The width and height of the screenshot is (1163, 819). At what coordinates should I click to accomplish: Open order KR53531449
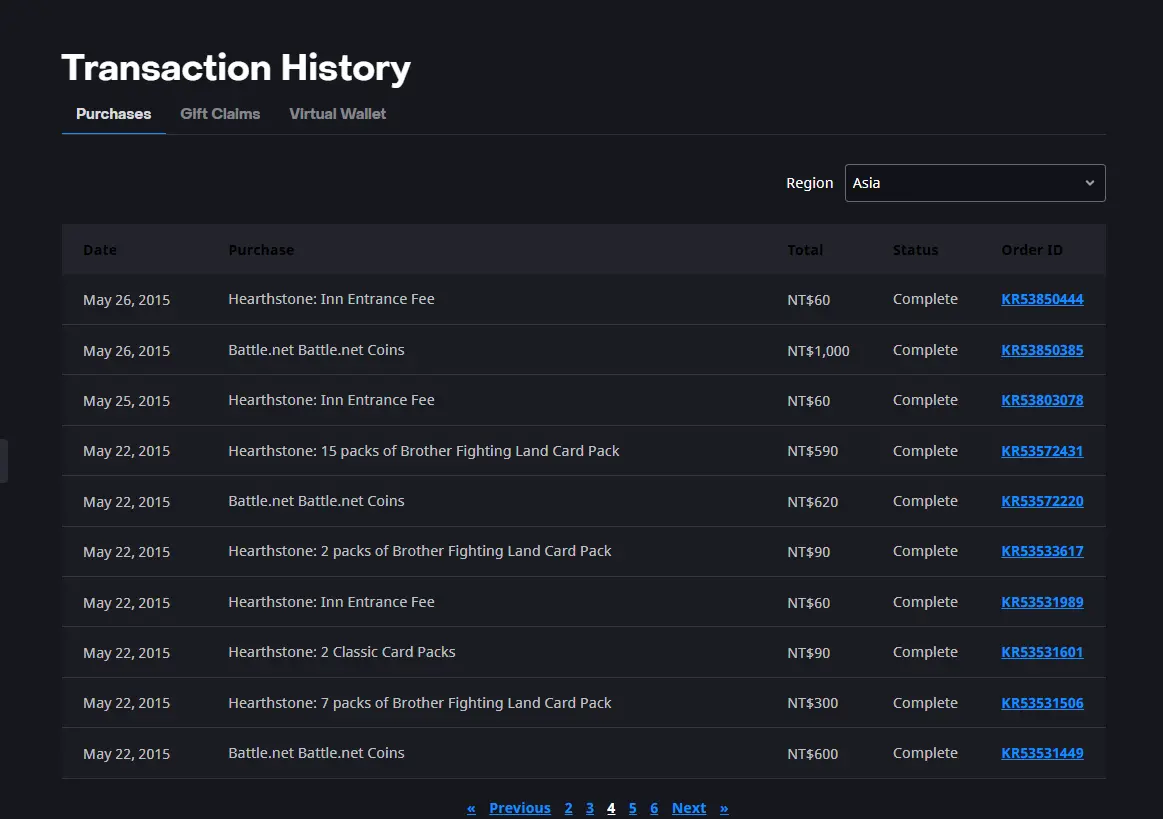[x=1042, y=753]
